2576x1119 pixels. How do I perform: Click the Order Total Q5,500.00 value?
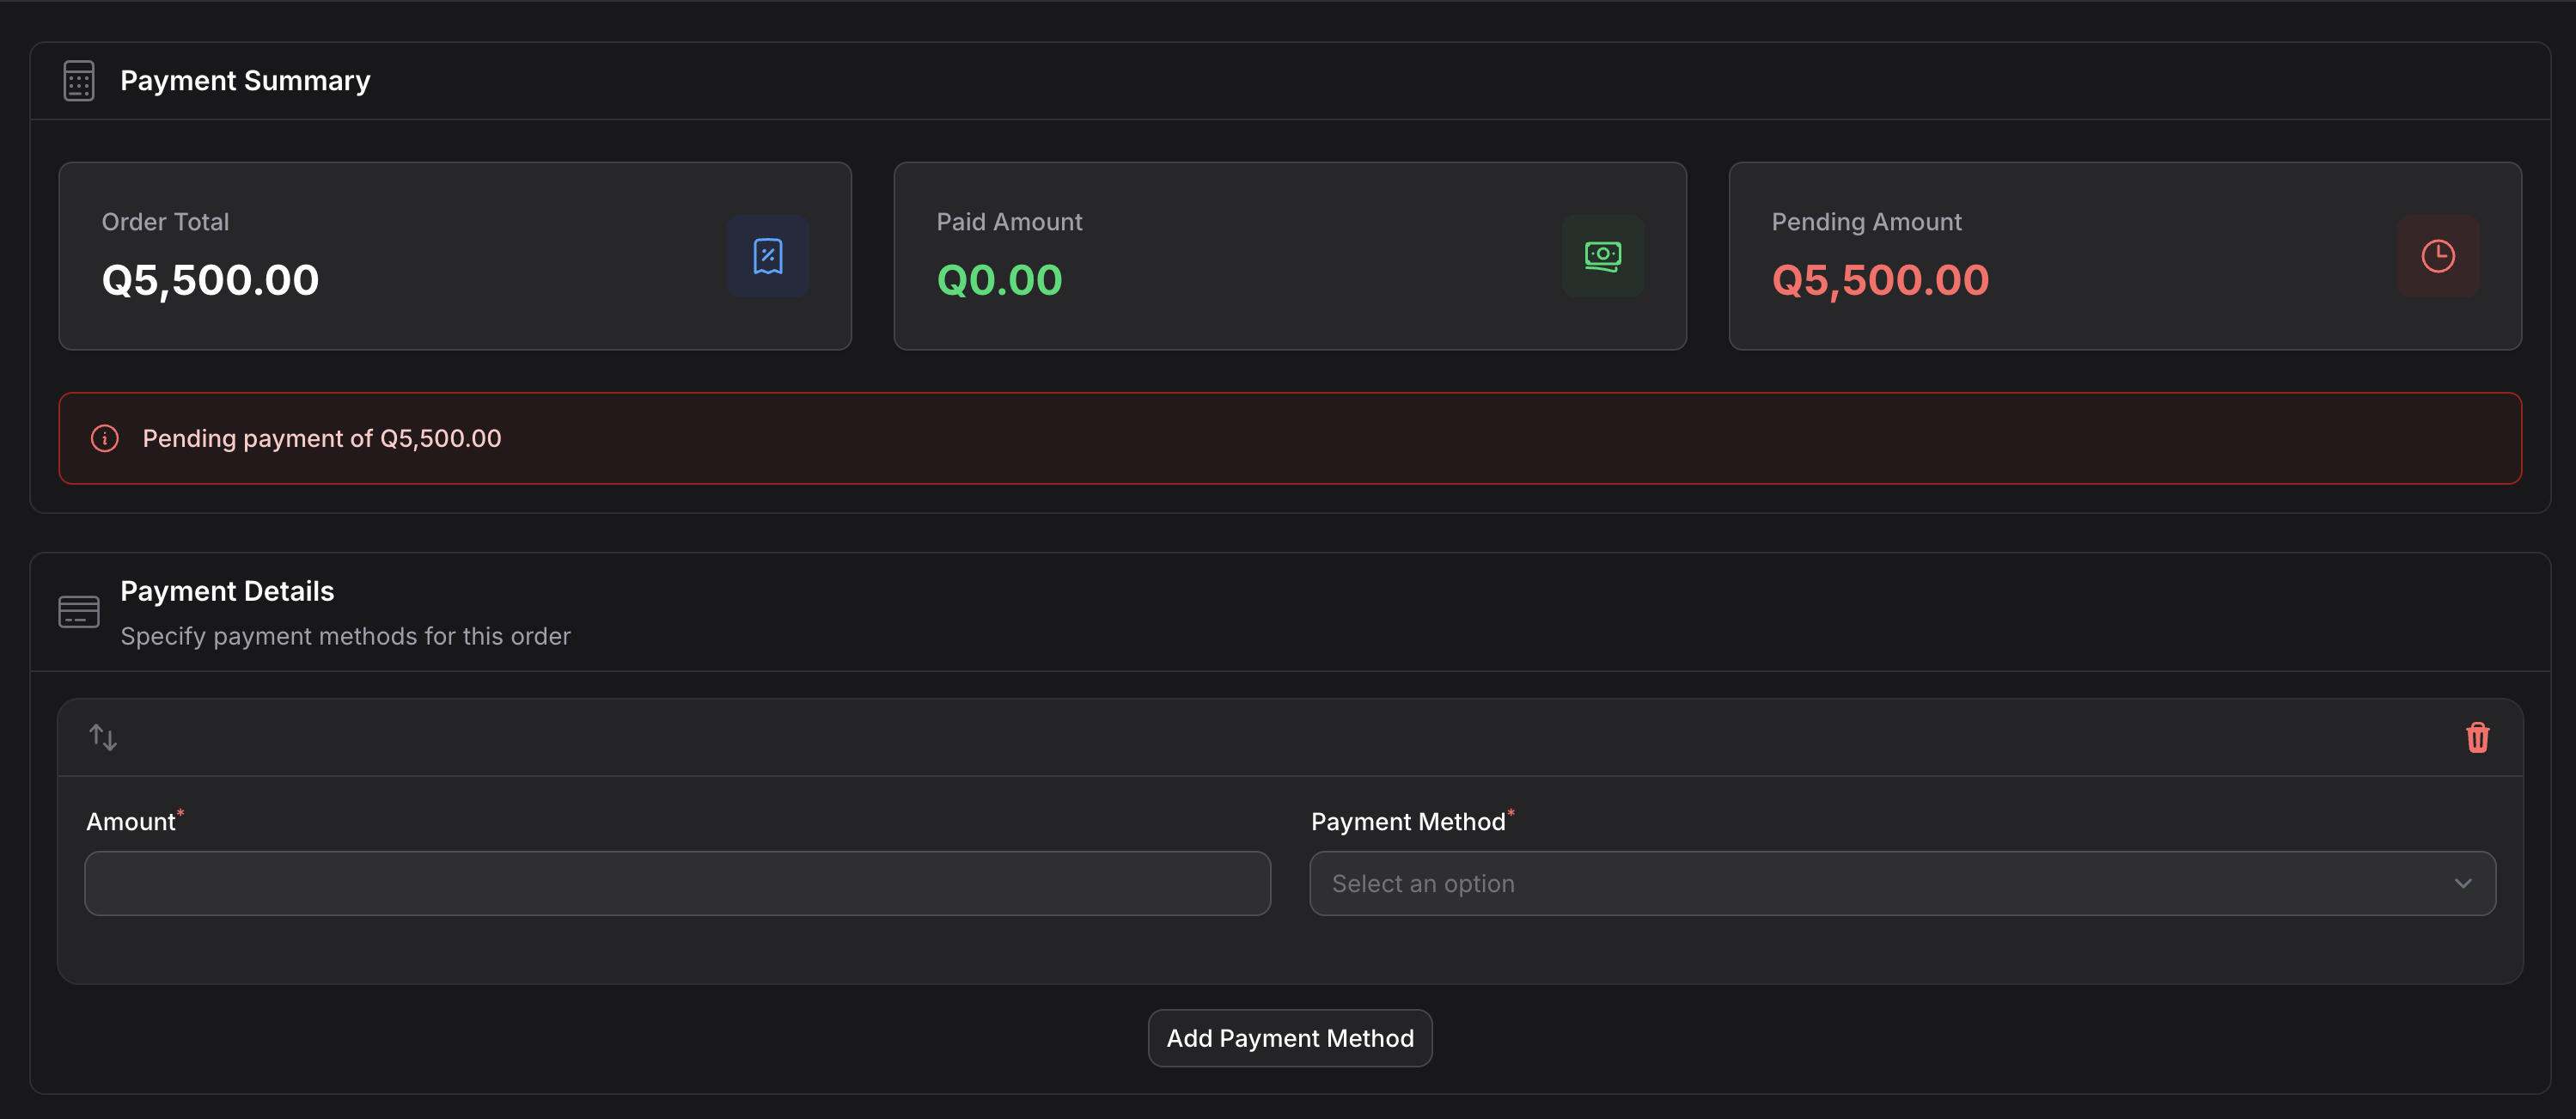coord(210,280)
